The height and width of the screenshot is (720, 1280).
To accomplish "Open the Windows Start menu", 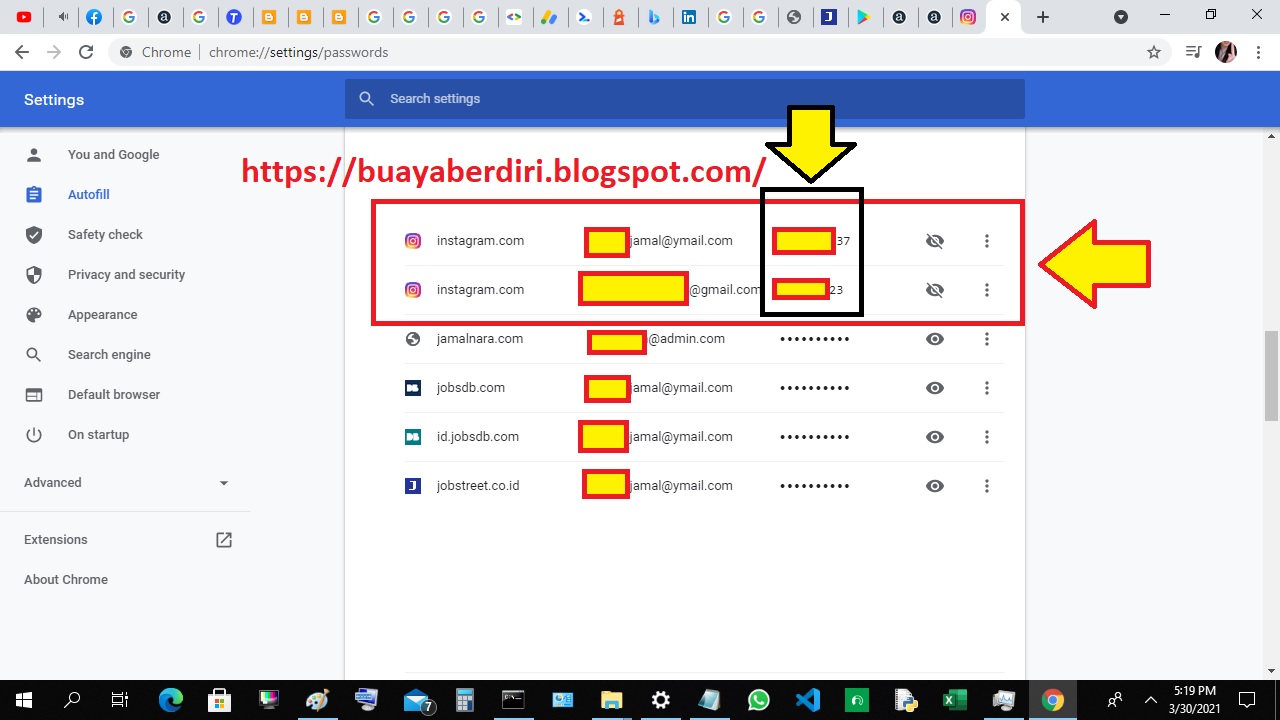I will coord(24,700).
